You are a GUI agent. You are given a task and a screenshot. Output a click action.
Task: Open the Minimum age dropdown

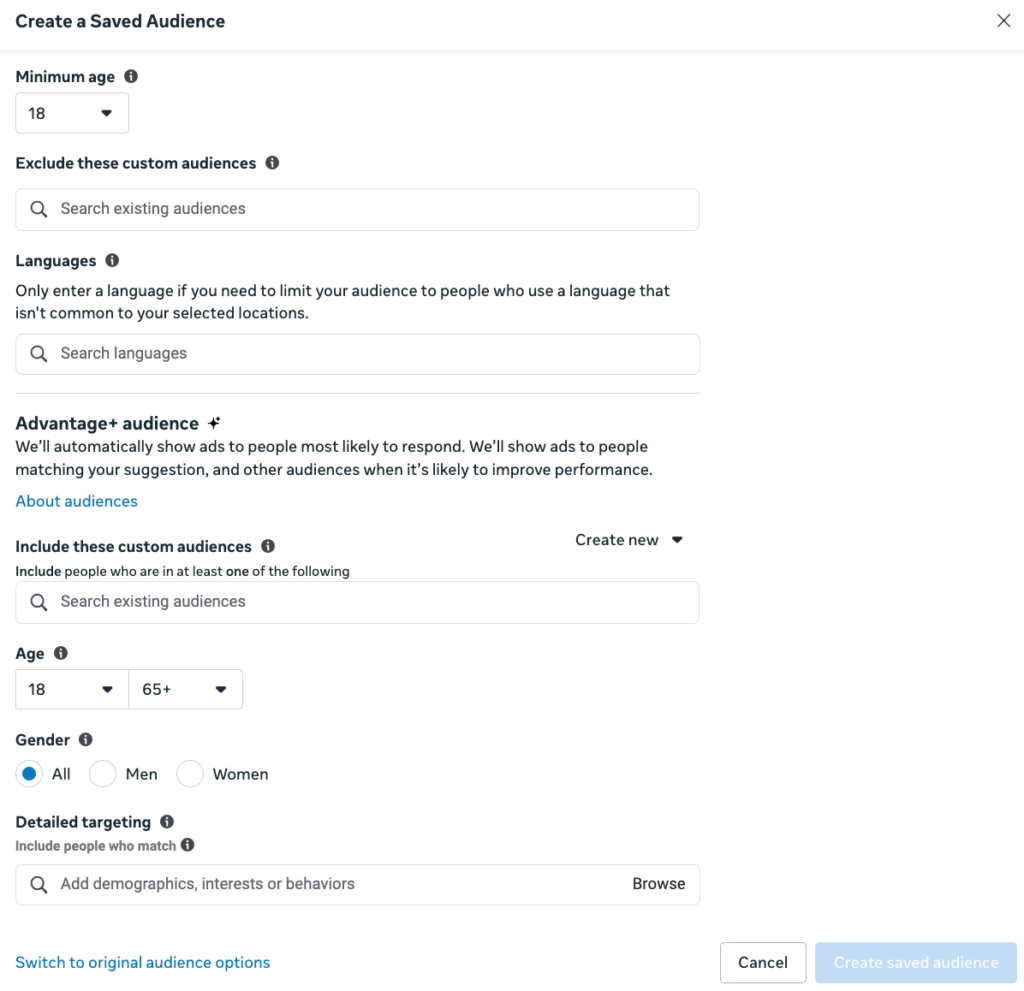click(71, 113)
